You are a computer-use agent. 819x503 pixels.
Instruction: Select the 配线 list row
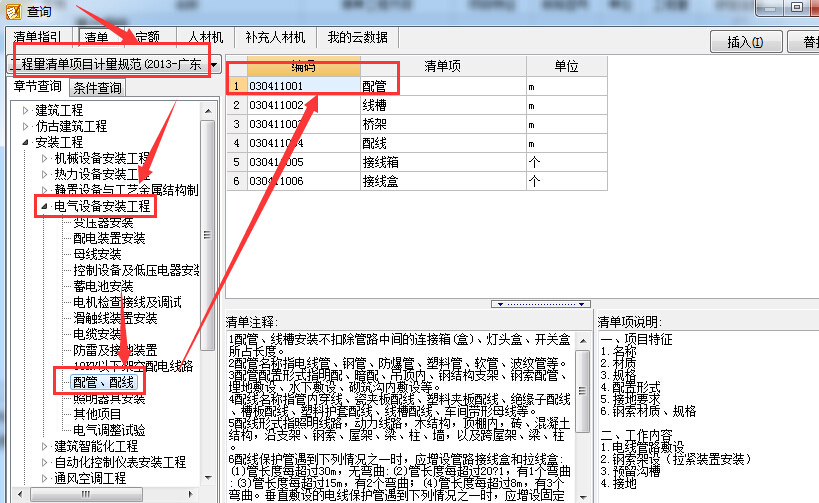(x=417, y=143)
